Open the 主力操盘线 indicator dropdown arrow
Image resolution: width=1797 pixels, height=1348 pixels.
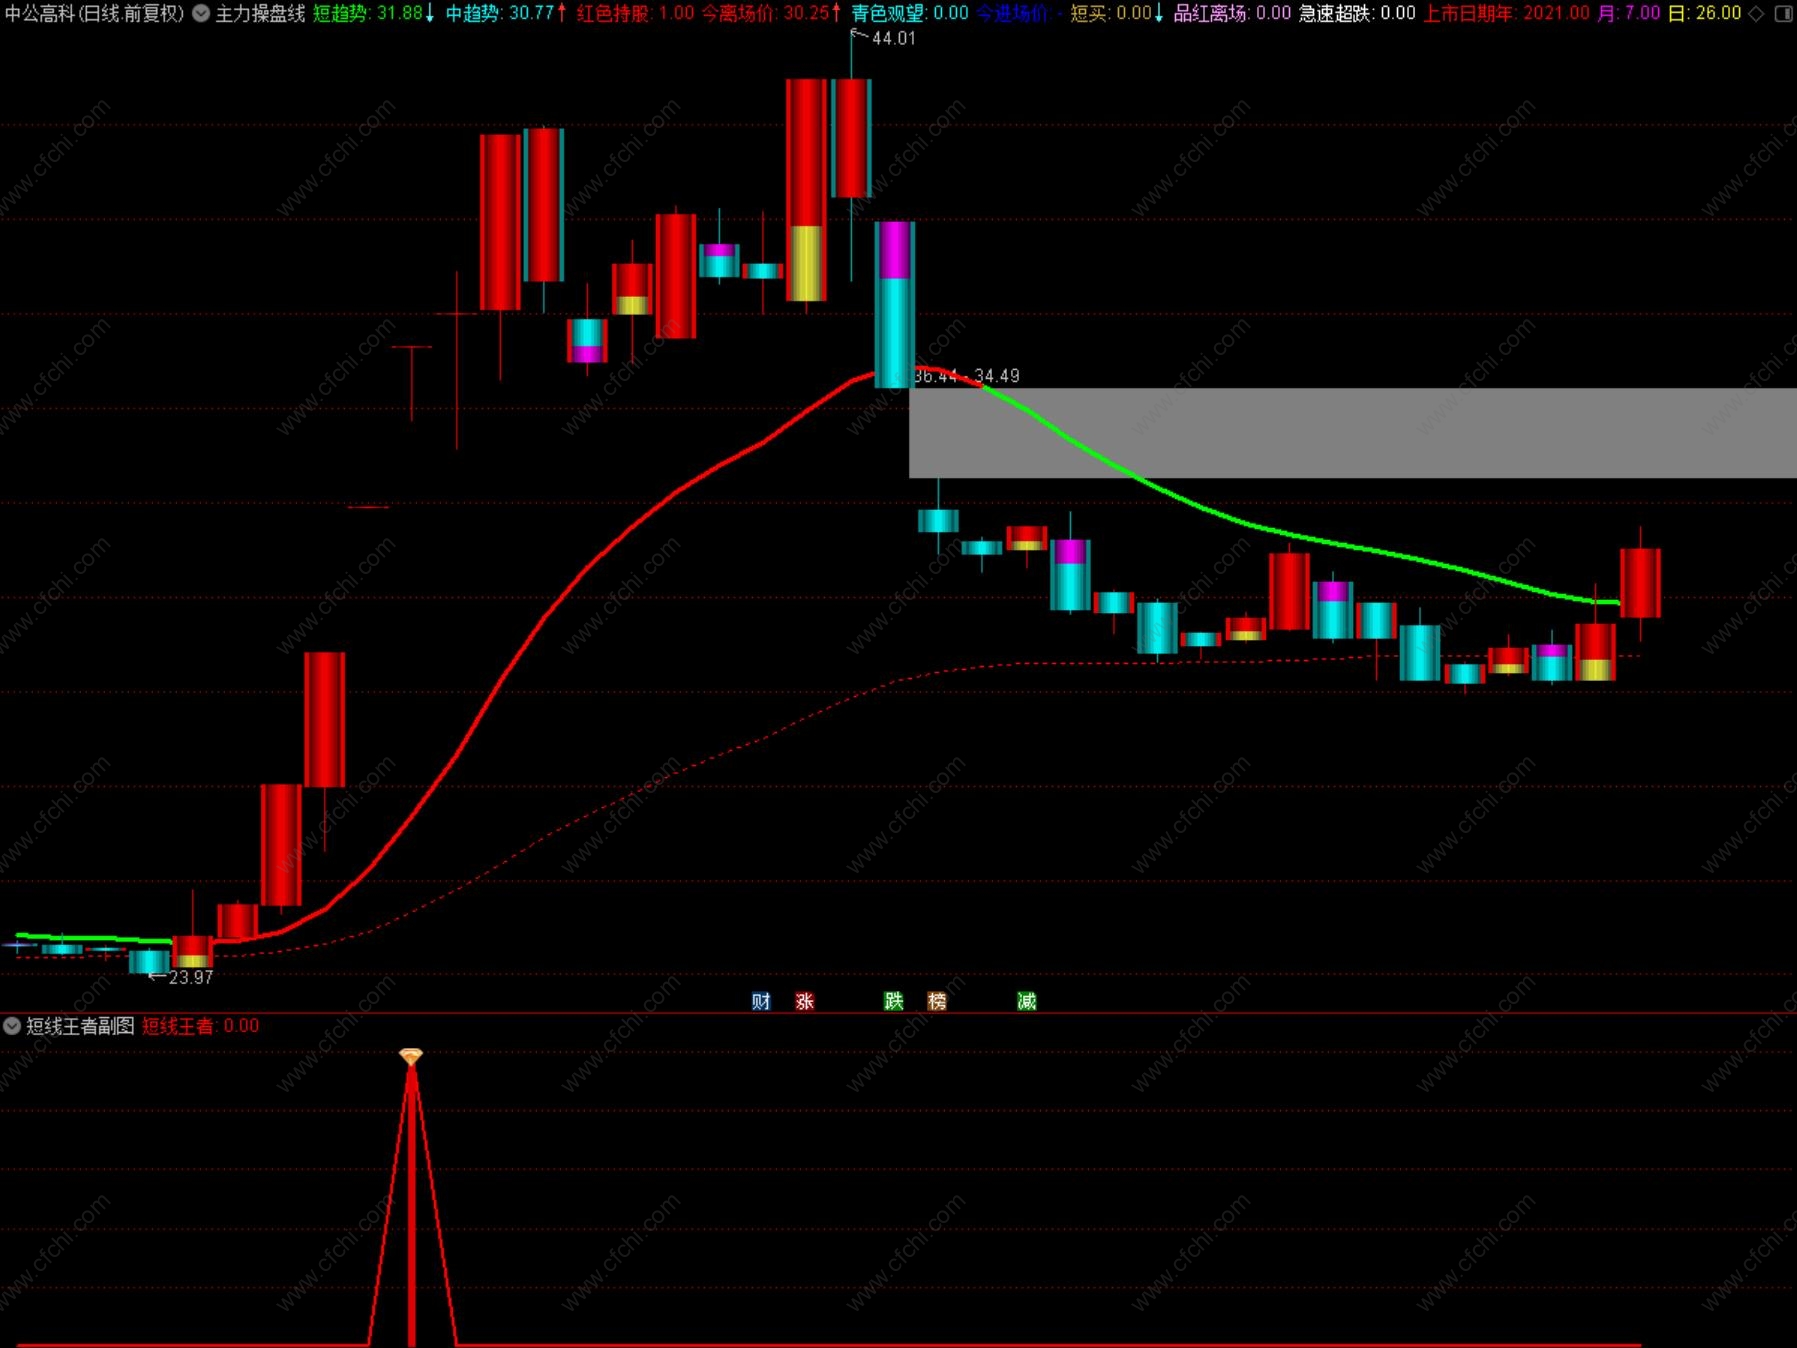(x=201, y=14)
